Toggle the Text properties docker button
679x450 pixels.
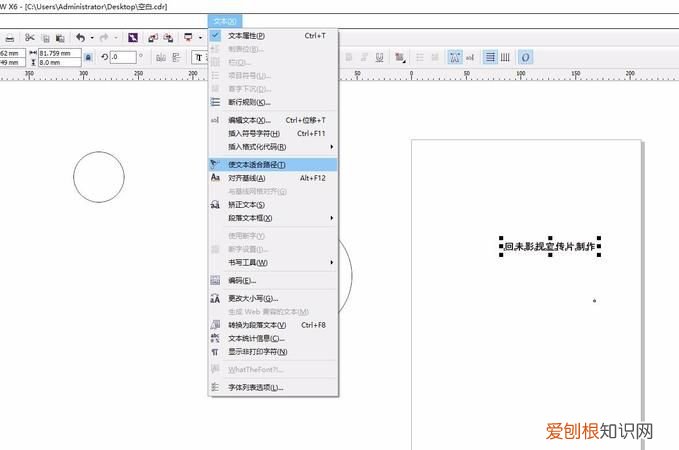tap(455, 57)
